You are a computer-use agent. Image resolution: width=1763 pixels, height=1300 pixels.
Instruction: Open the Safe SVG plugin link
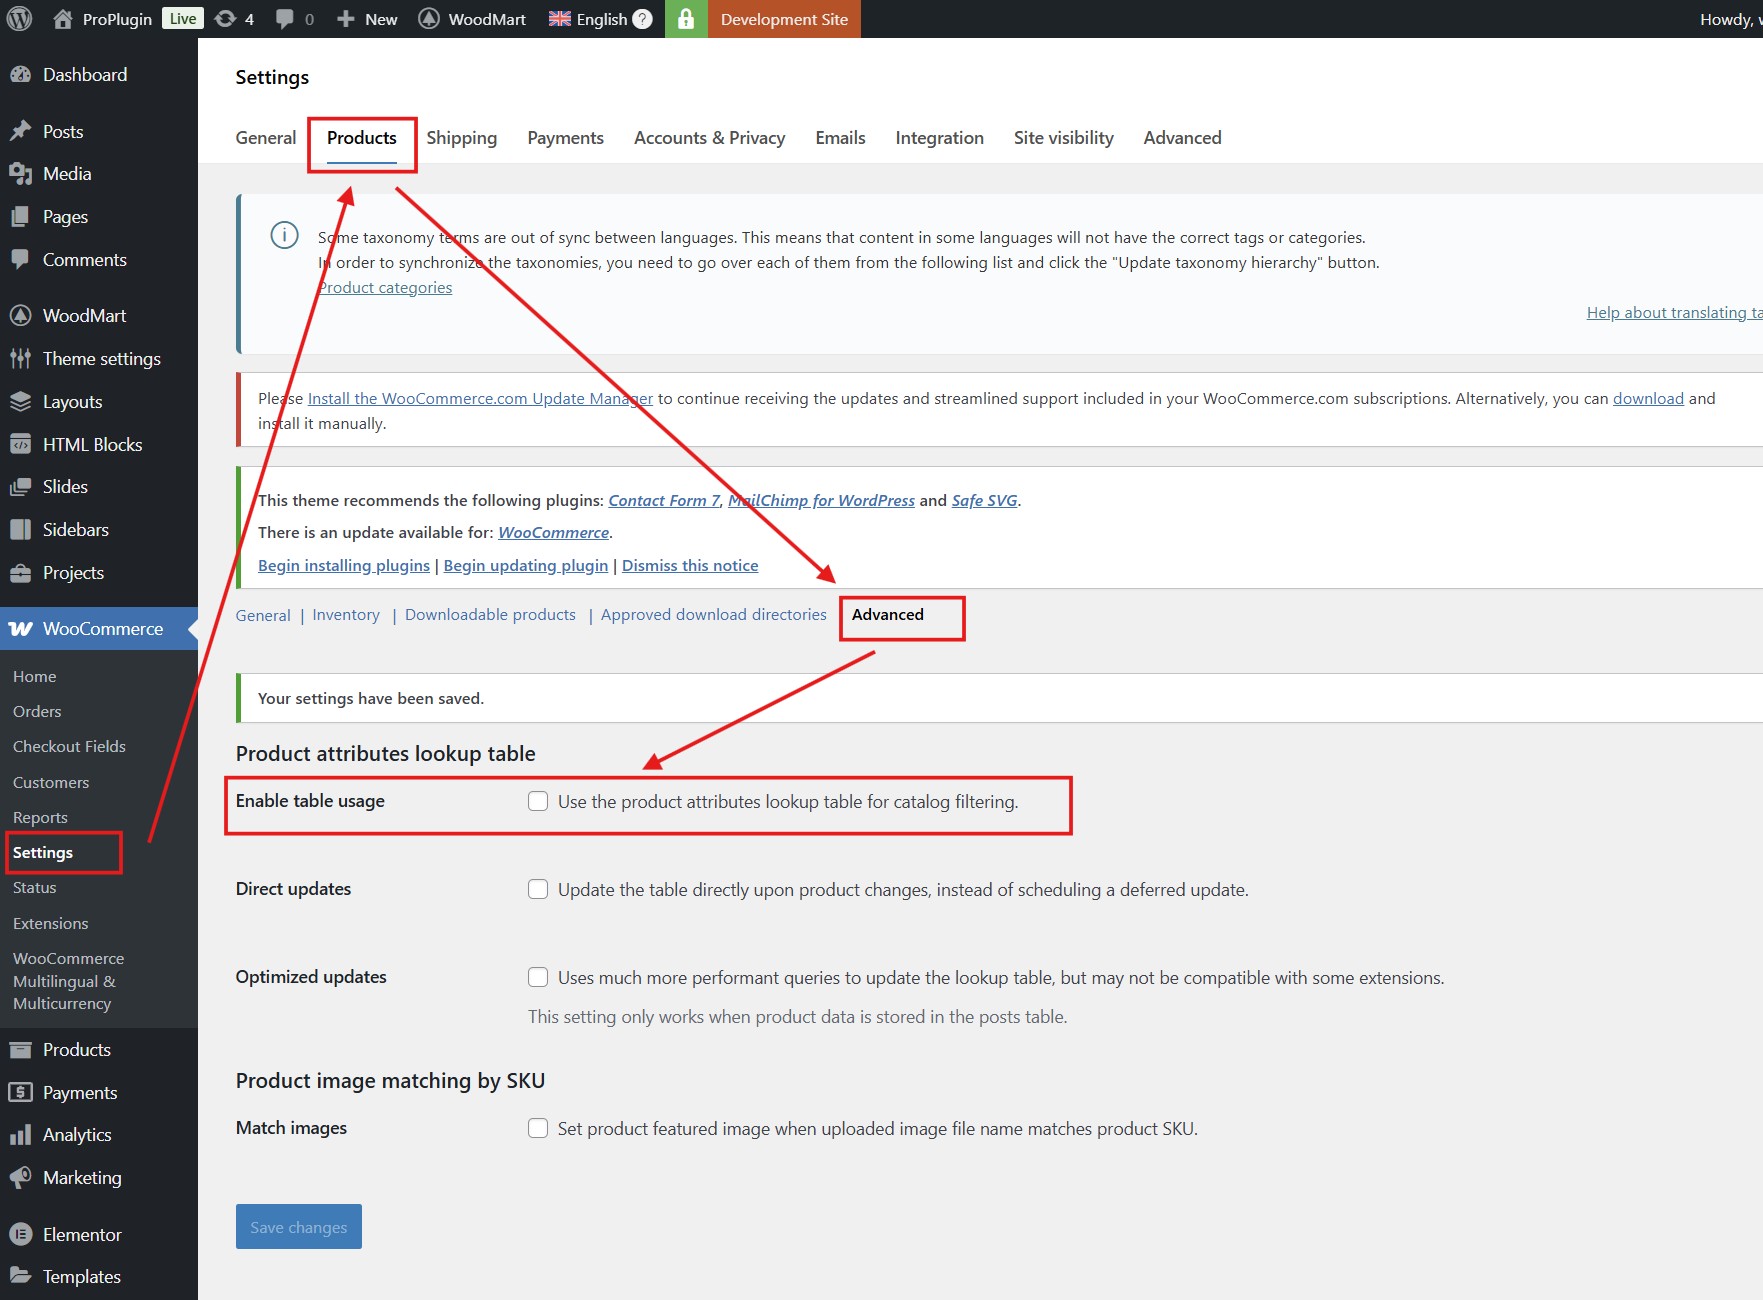984,501
